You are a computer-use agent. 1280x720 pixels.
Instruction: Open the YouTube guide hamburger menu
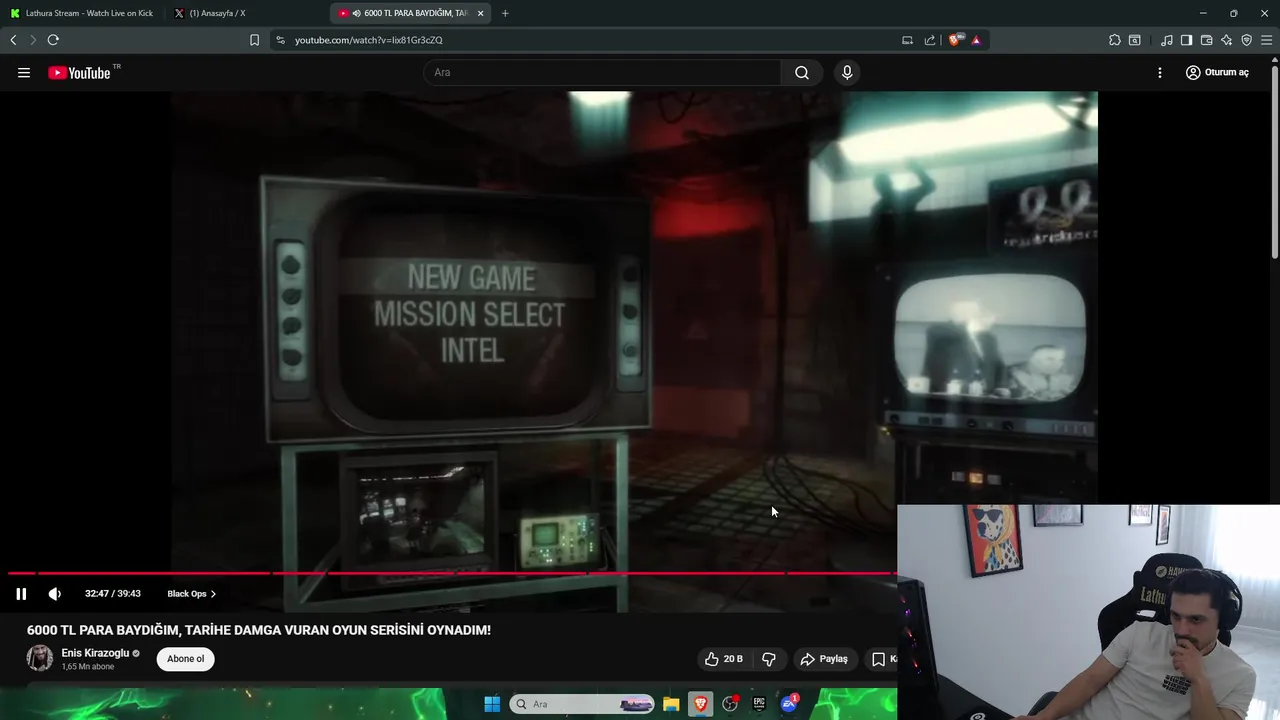point(24,72)
